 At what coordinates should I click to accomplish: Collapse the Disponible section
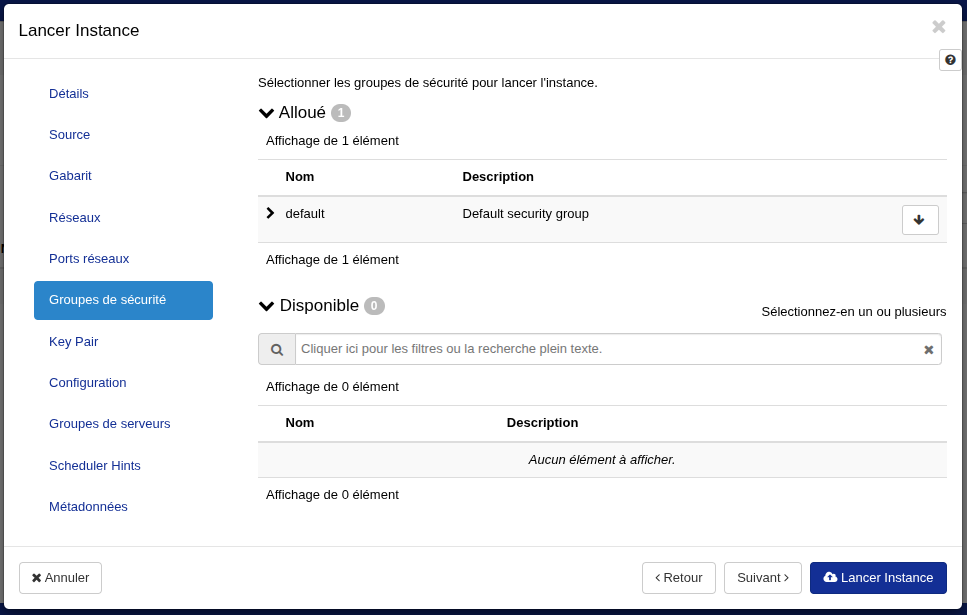pyautogui.click(x=267, y=306)
